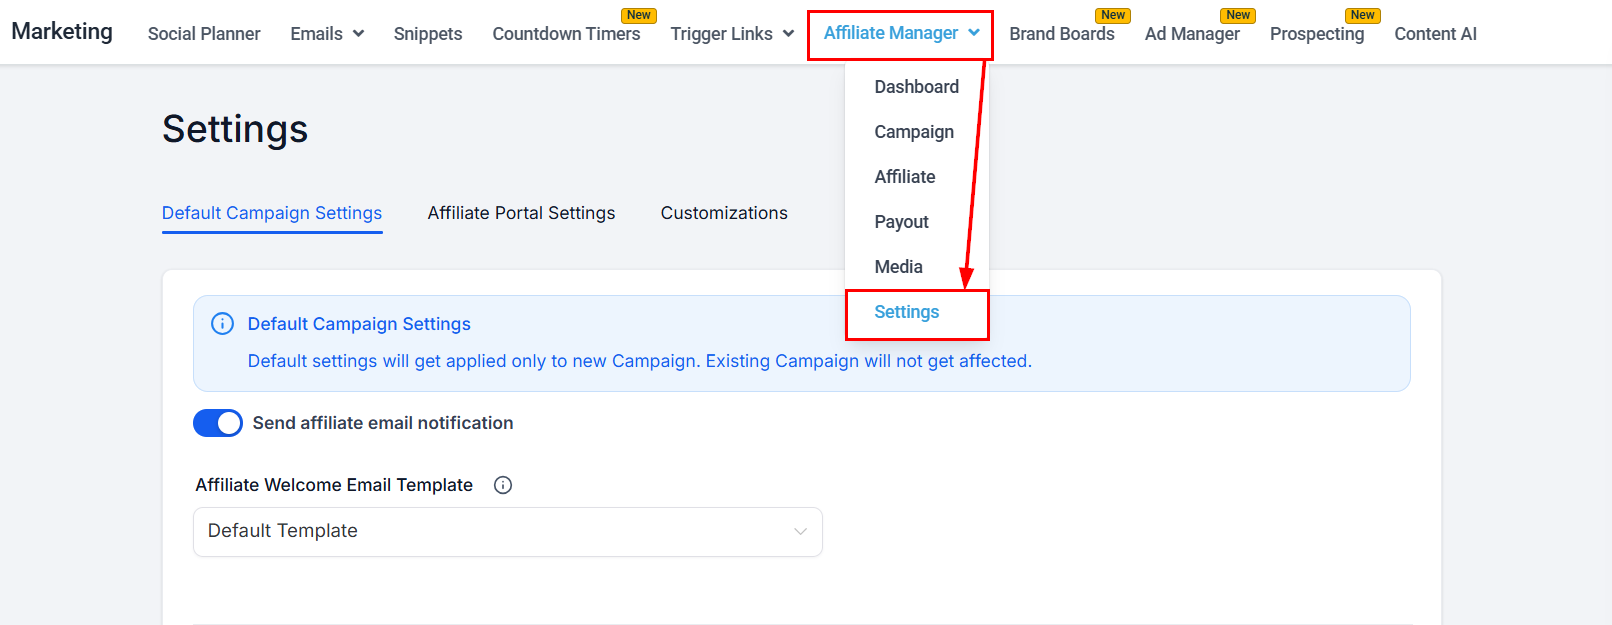The image size is (1612, 625).
Task: Choose Dashboard from the Affiliate Manager menu
Action: (916, 87)
